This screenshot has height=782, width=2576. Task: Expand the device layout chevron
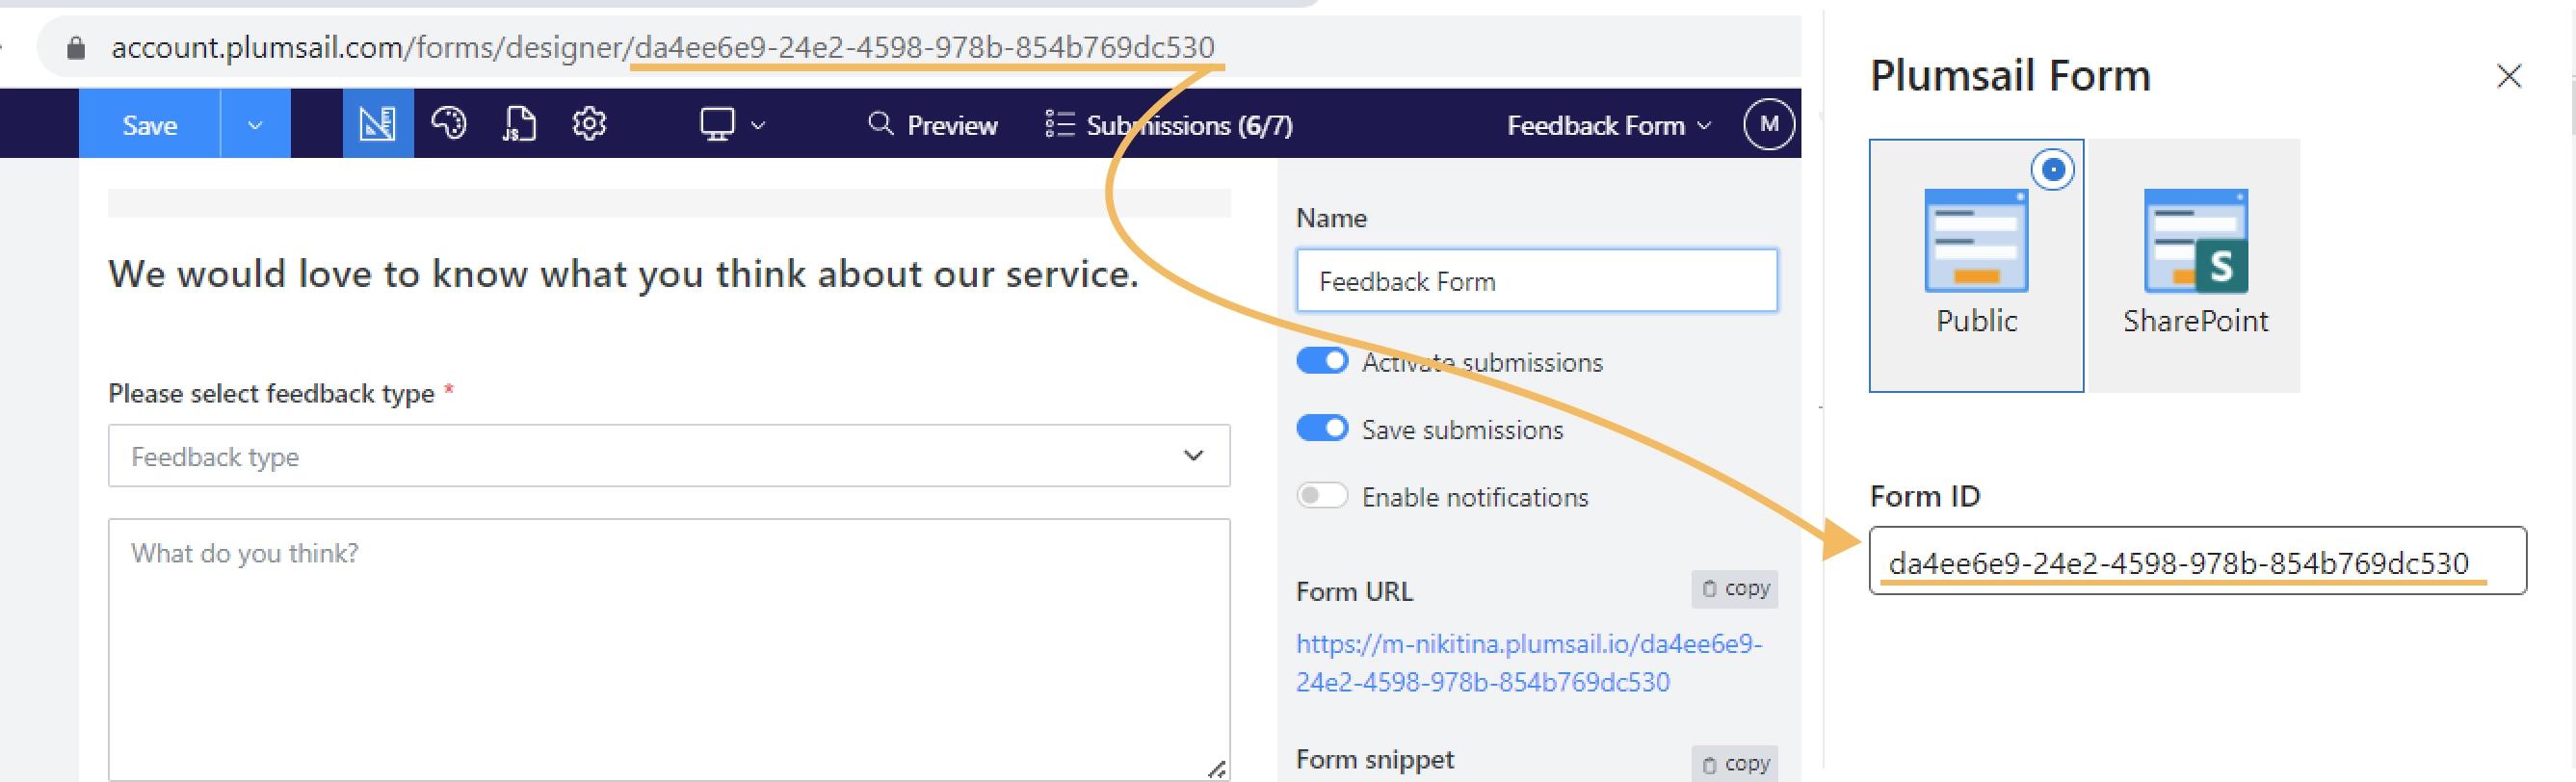(x=758, y=125)
